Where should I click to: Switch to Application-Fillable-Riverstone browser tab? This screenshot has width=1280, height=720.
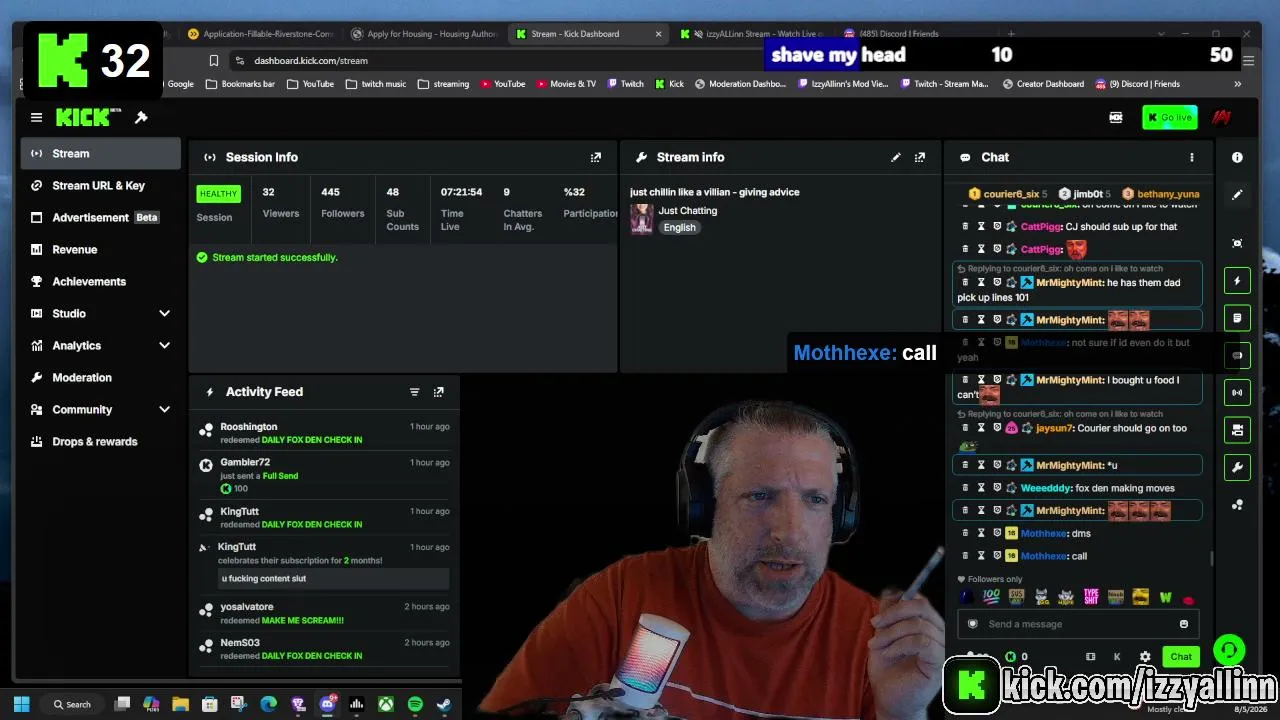(x=261, y=34)
